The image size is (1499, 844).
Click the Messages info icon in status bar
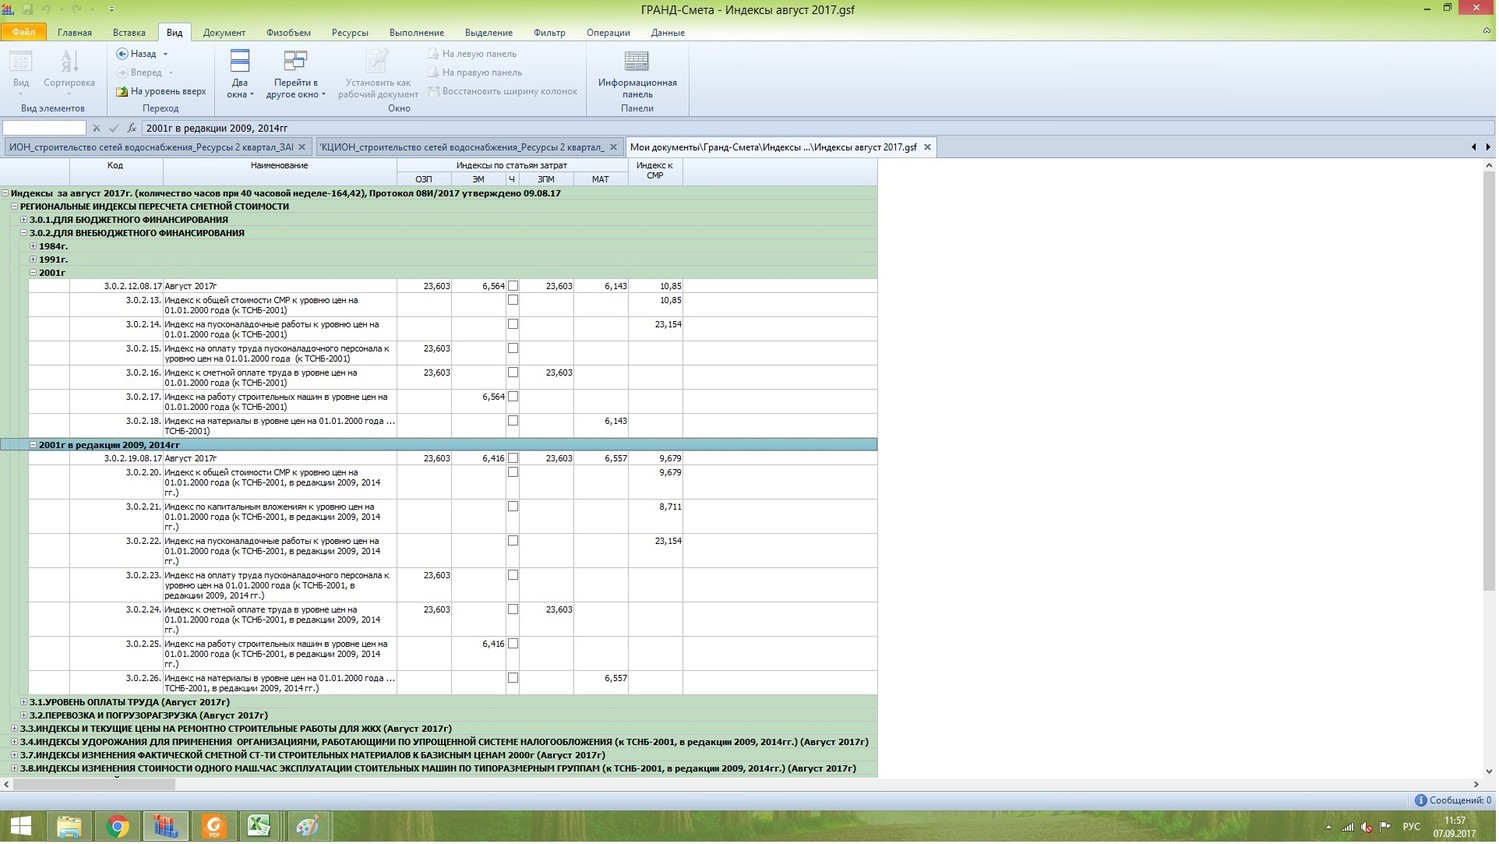[1420, 801]
